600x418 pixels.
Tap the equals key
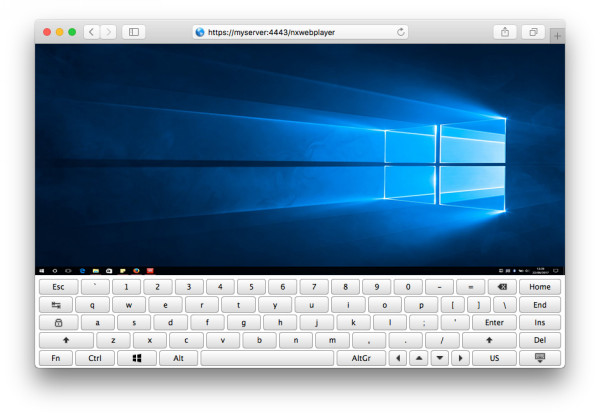(x=471, y=287)
